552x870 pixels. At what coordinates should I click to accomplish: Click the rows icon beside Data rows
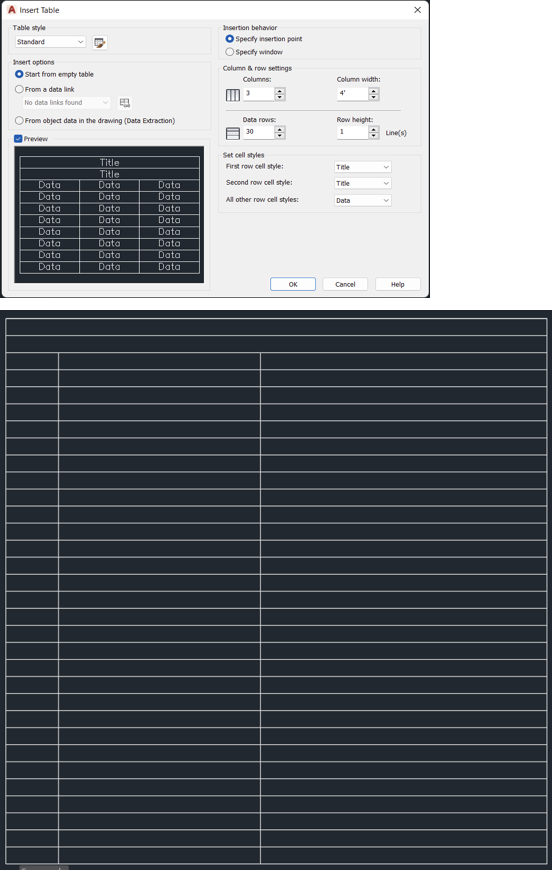(233, 133)
